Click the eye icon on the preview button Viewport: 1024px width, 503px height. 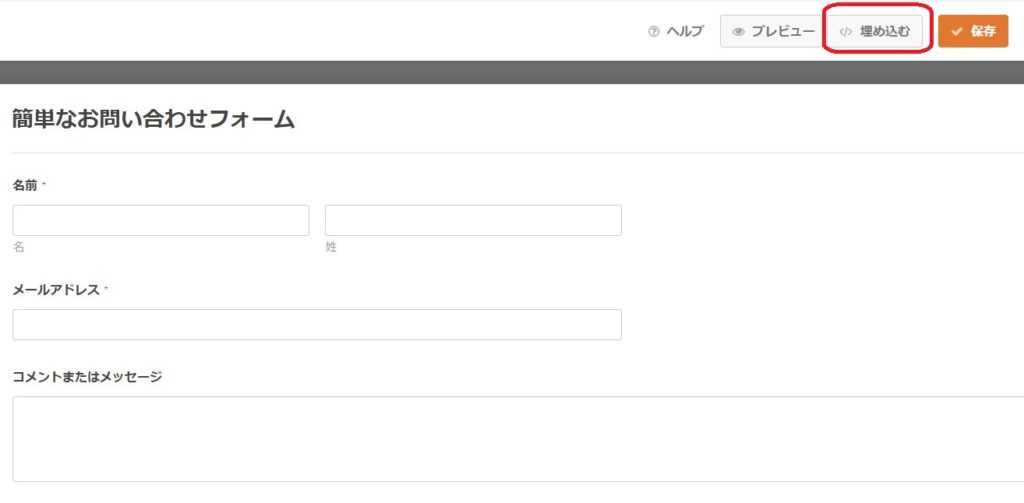point(739,32)
